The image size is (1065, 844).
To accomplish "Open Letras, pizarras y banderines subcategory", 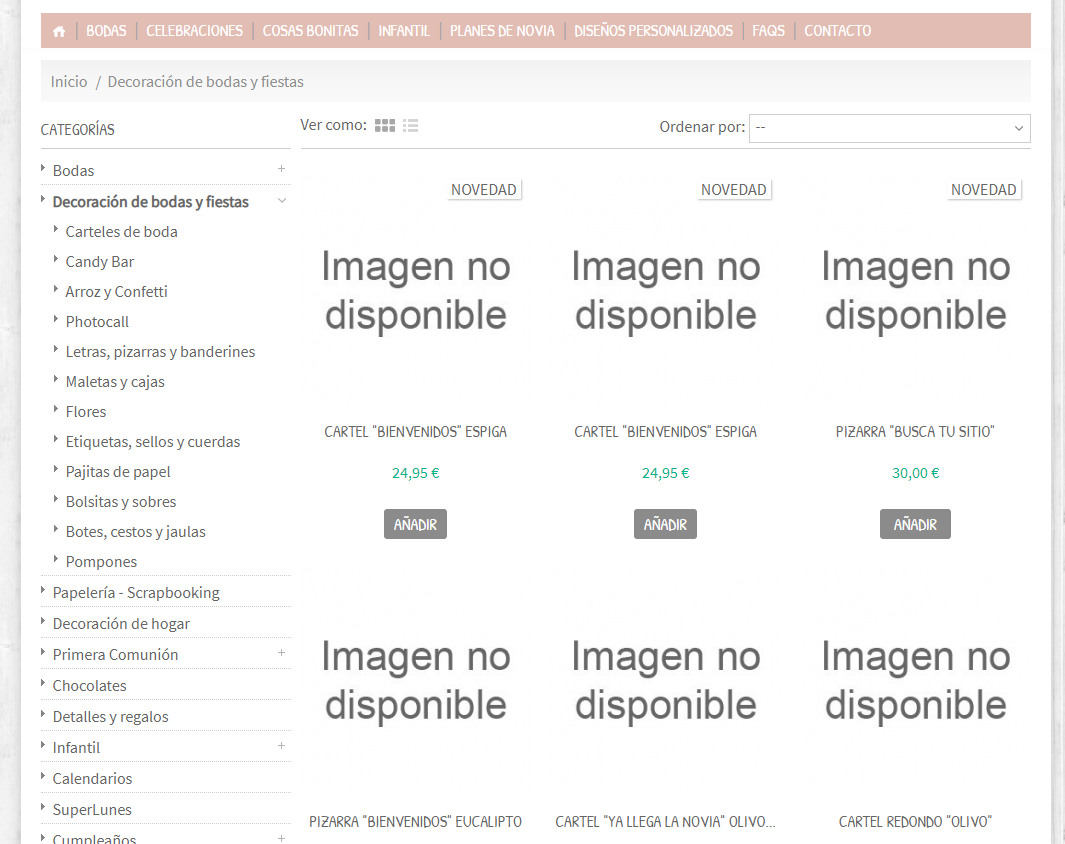I will pyautogui.click(x=160, y=352).
